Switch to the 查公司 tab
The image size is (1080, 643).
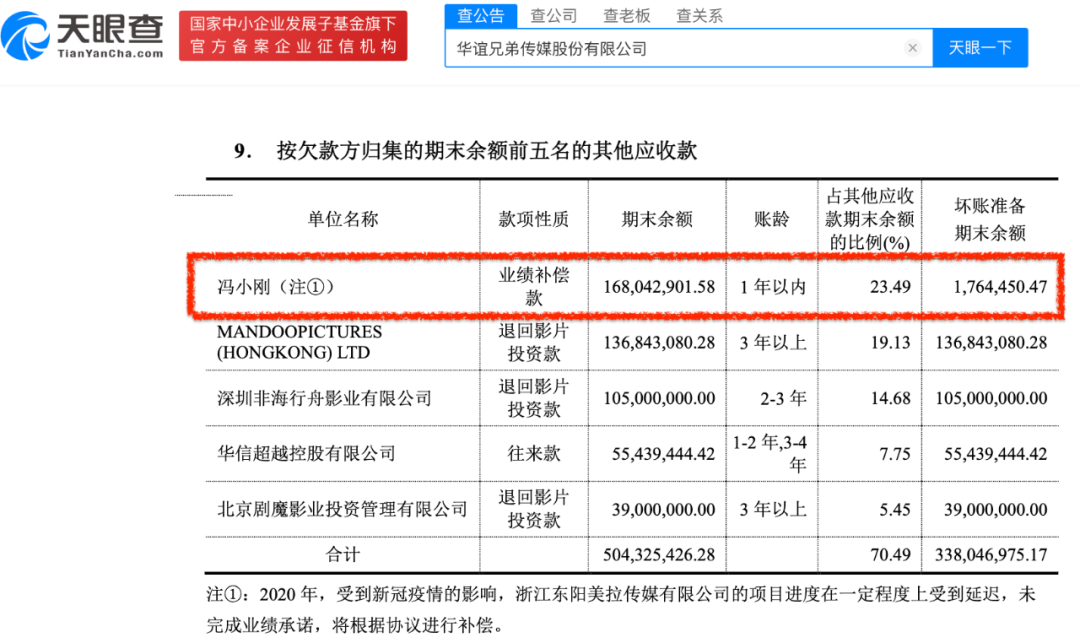pos(556,15)
